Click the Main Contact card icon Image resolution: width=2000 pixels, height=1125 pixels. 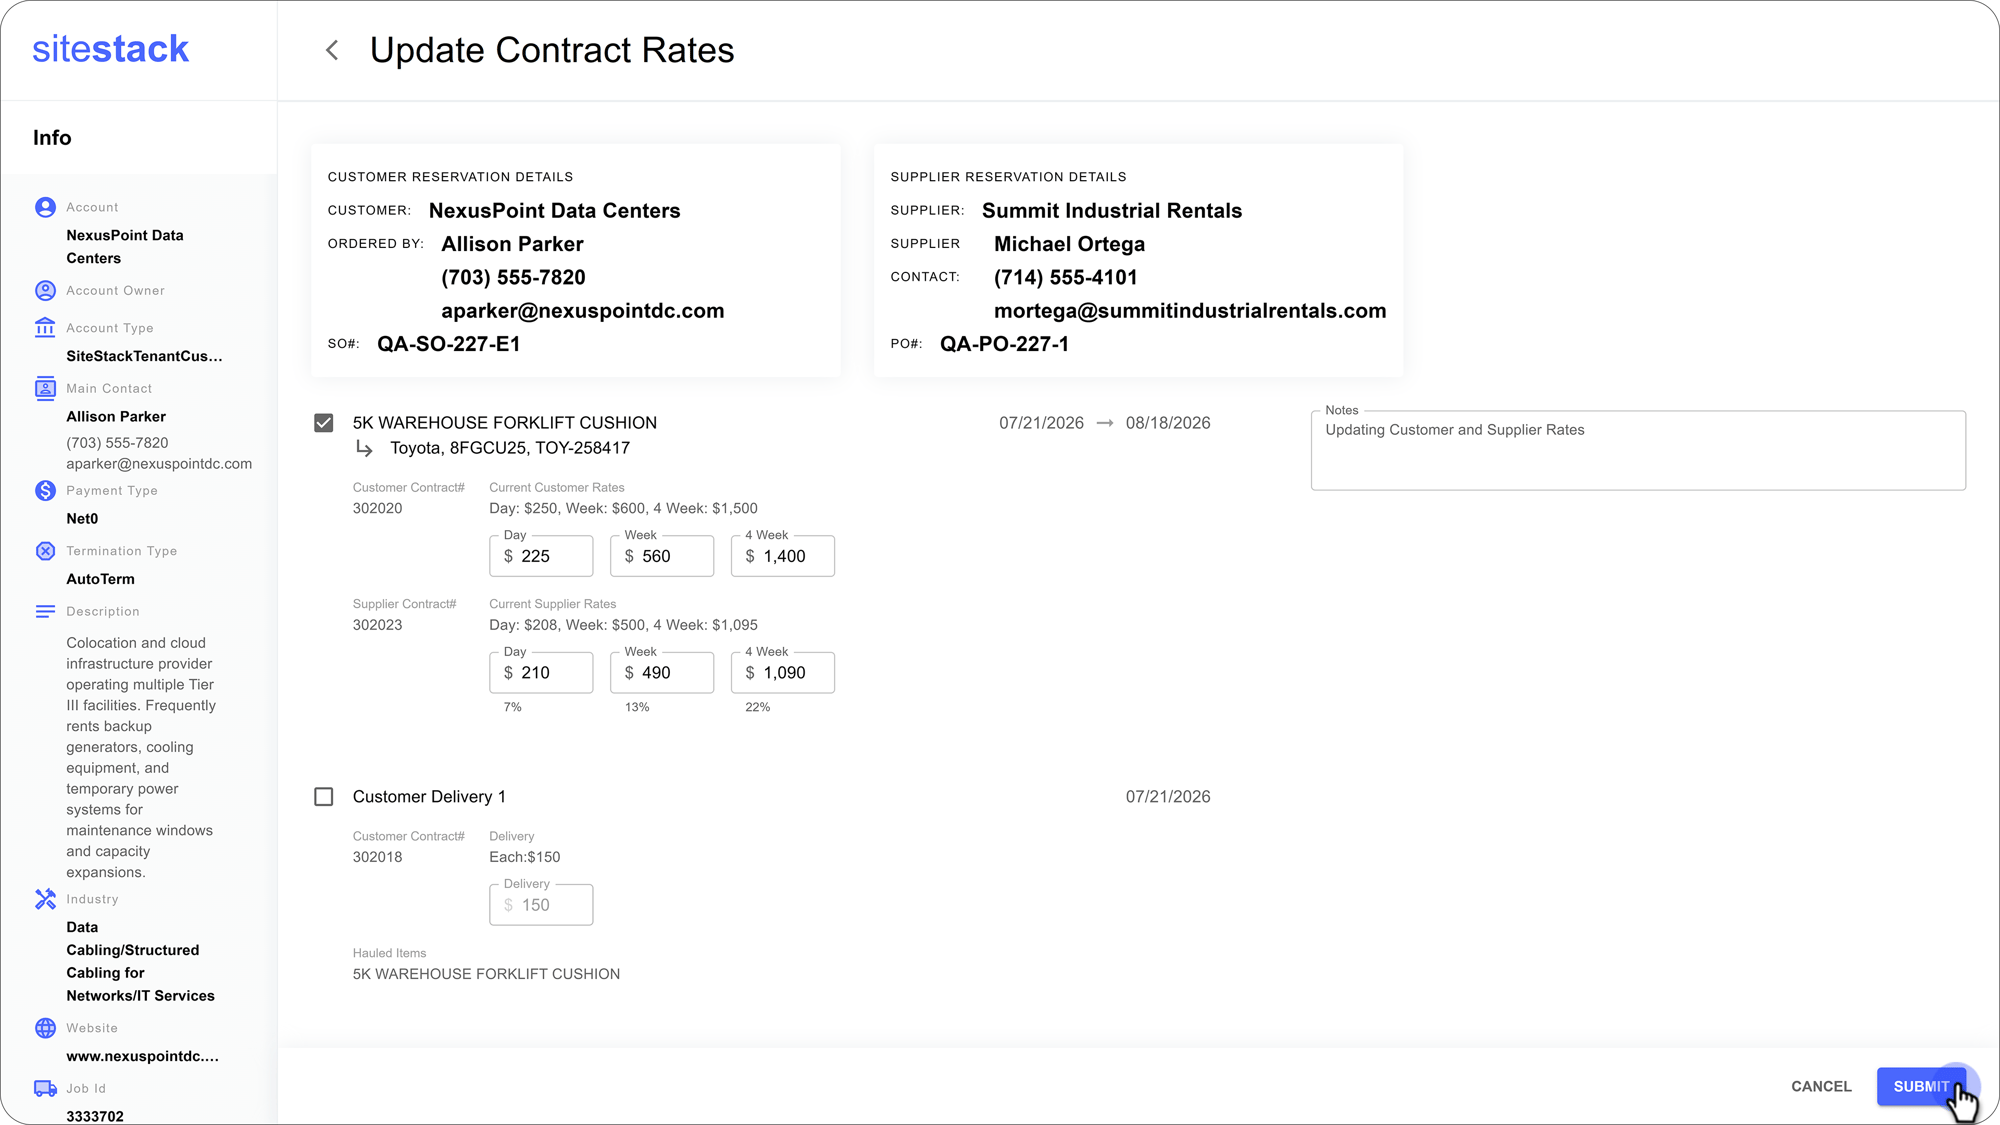click(45, 388)
